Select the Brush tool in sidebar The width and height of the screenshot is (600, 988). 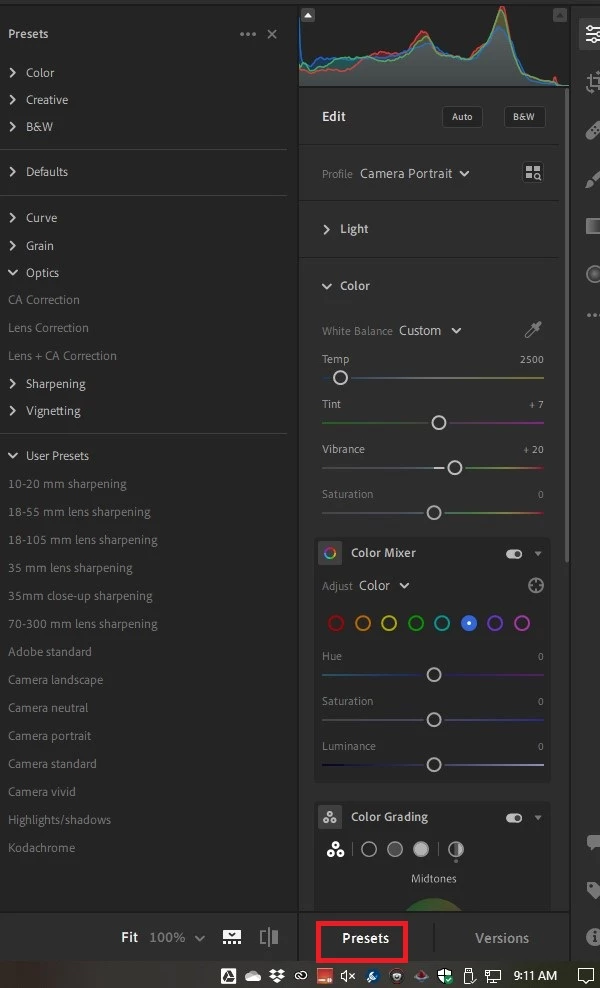[x=592, y=178]
